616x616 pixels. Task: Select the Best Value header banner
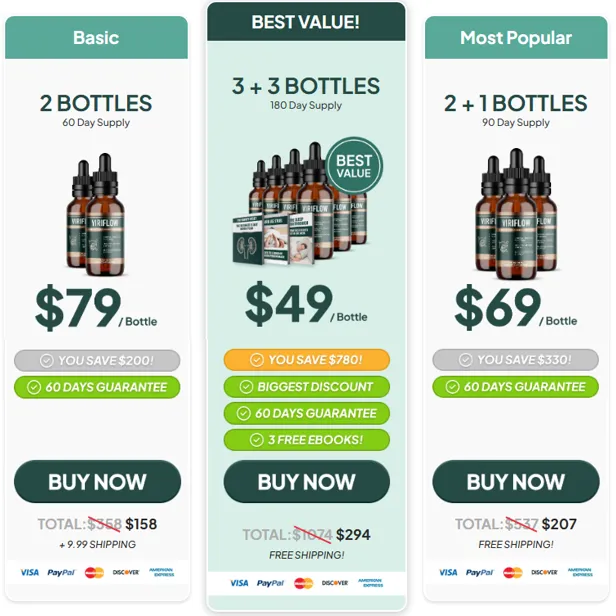point(306,22)
